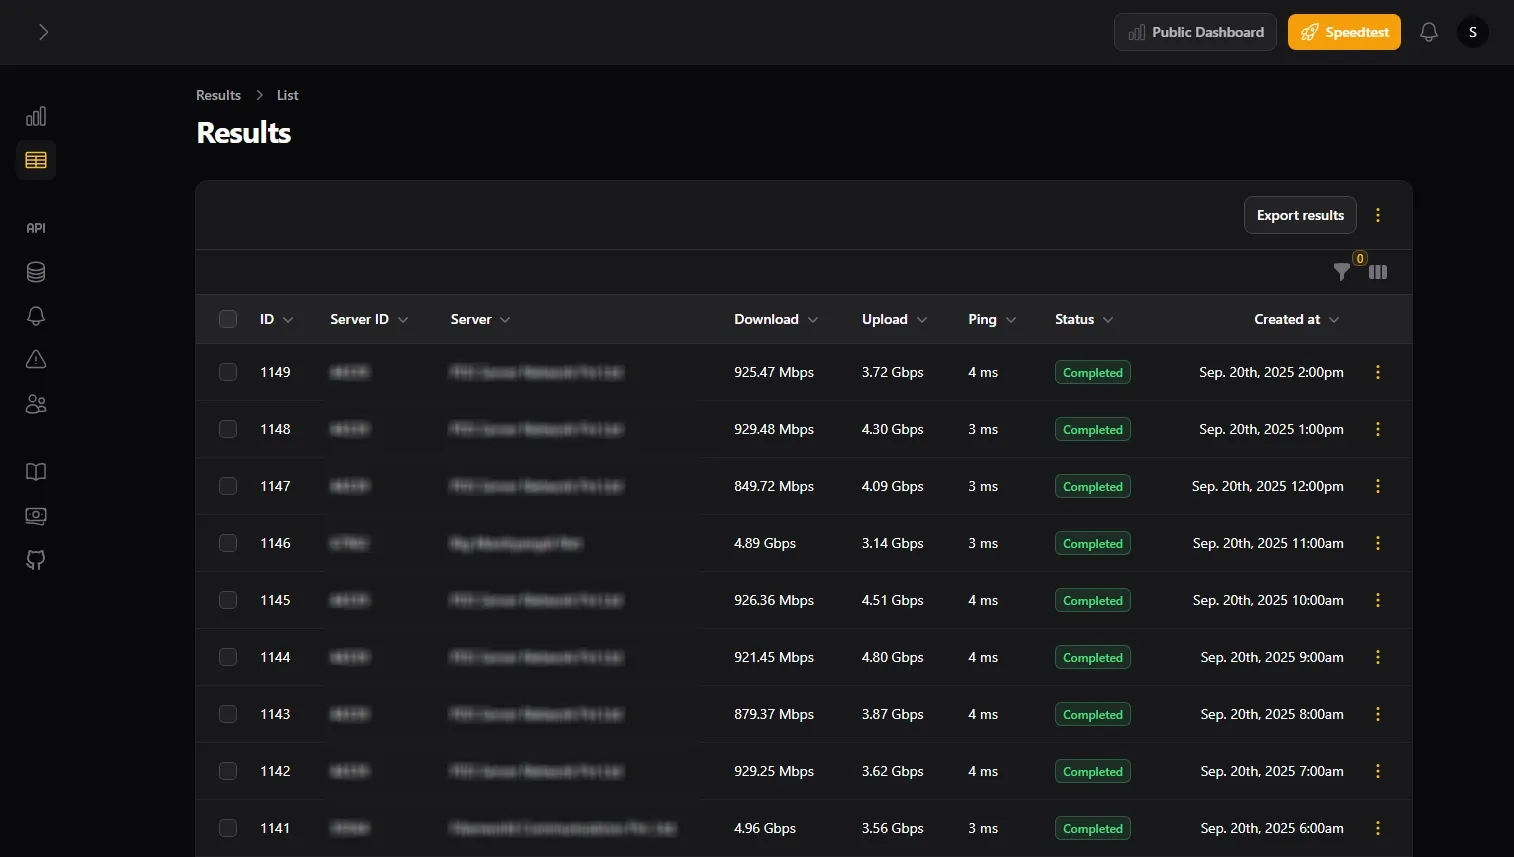This screenshot has height=857, width=1514.
Task: Run a test with the Speedtest button
Action: tap(1344, 32)
